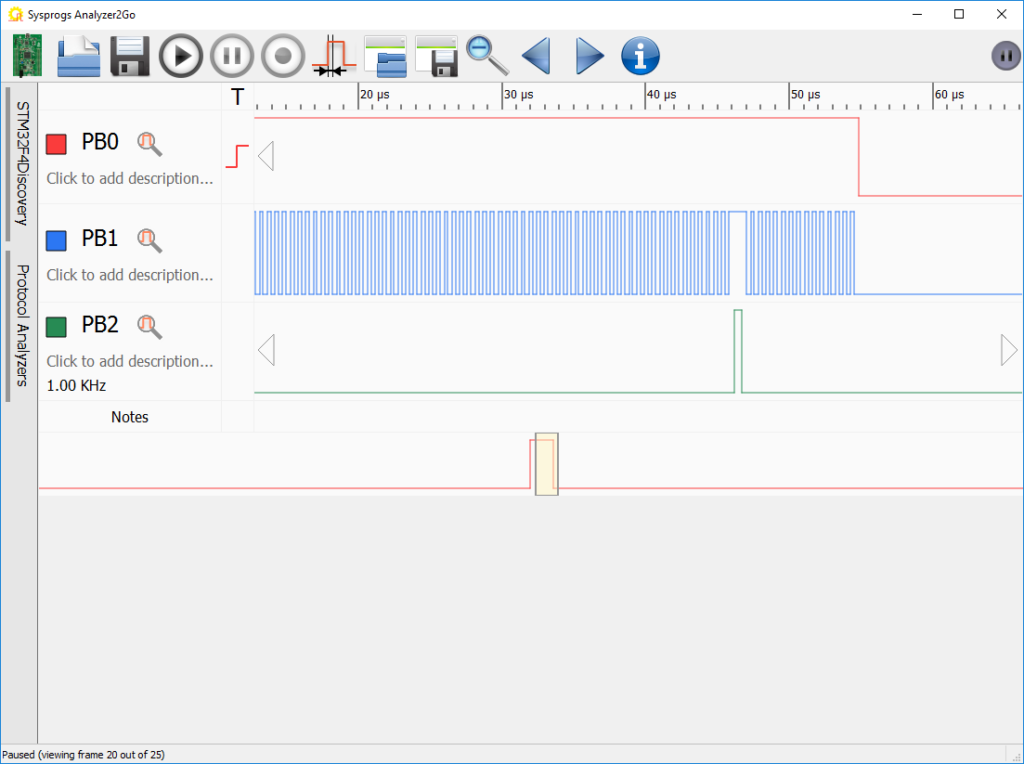Image resolution: width=1024 pixels, height=764 pixels.
Task: Change PB0 color via its red swatch
Action: coord(58,143)
